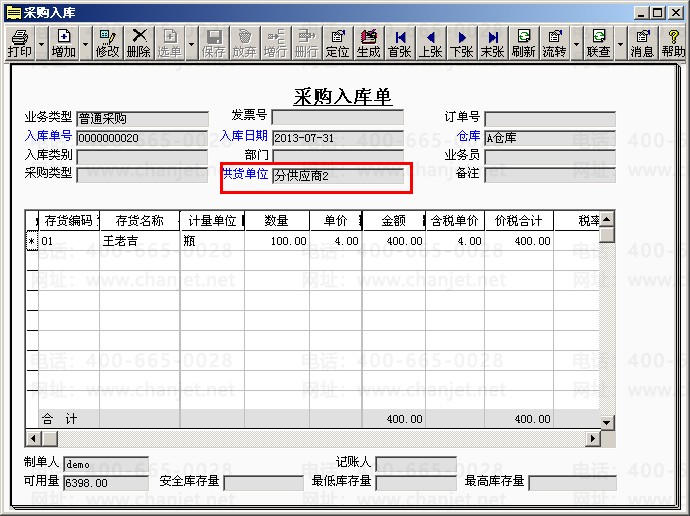This screenshot has width=690, height=516.
Task: Select the cell with 王老吉
Action: 140,241
